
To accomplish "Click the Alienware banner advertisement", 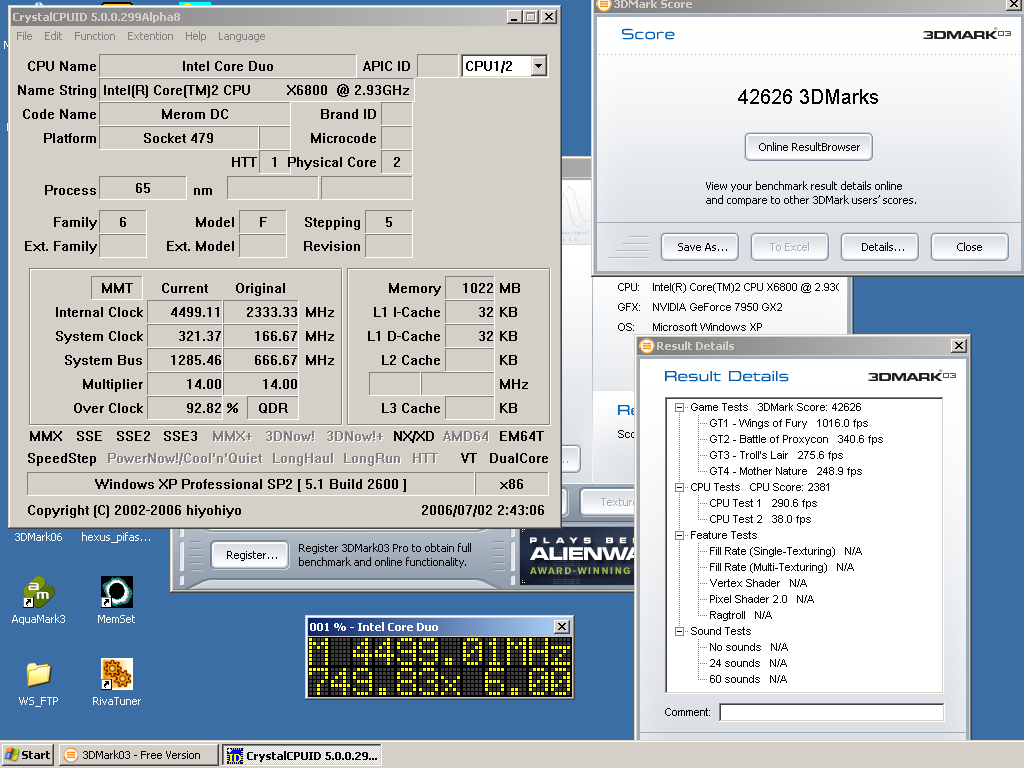I will point(577,557).
